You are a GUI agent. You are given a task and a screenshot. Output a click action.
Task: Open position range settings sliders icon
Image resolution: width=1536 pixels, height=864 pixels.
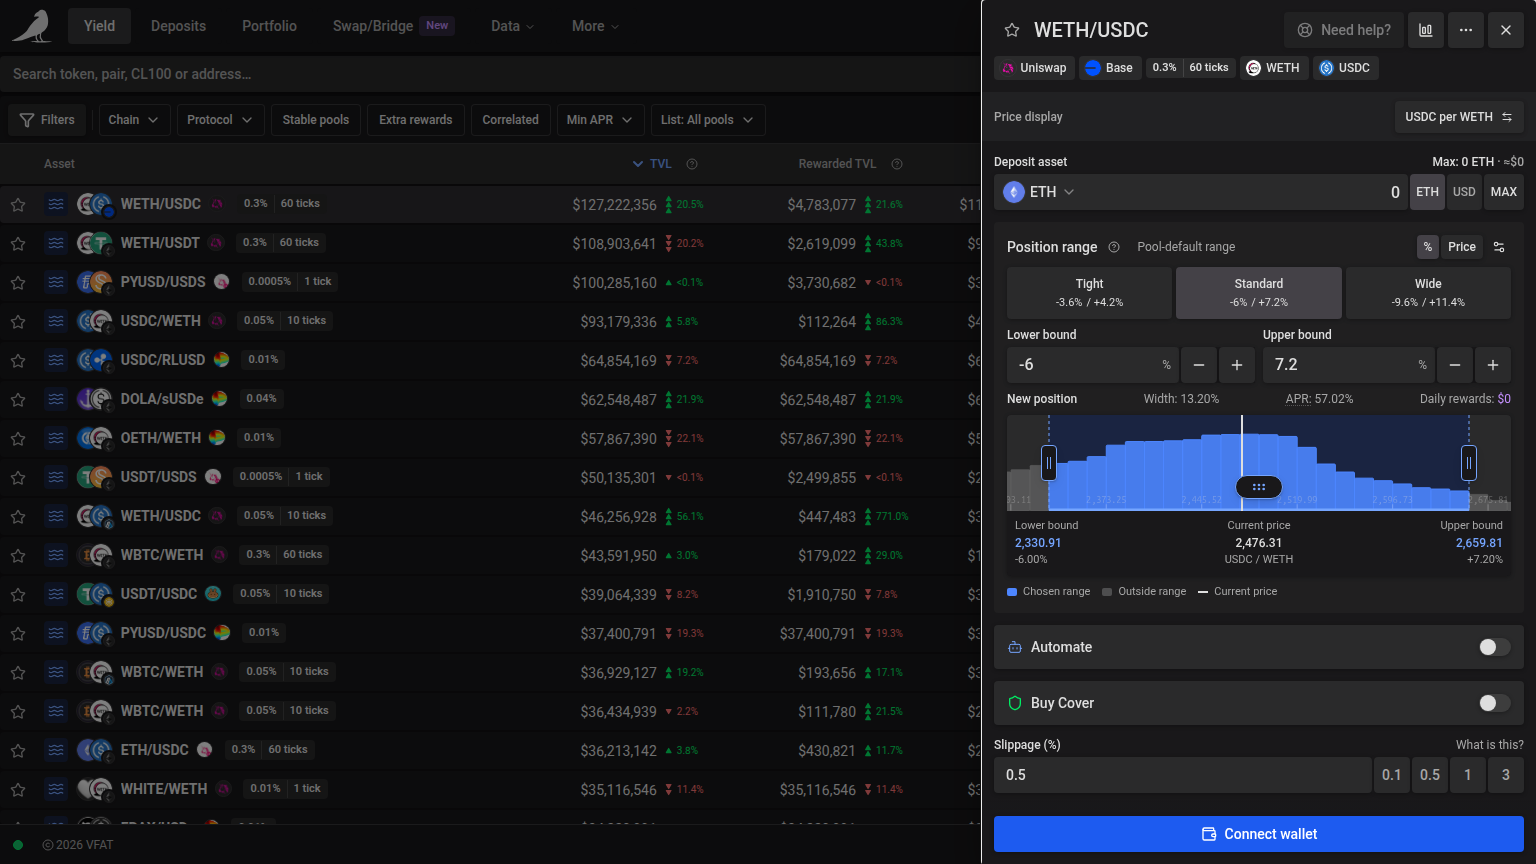(1499, 247)
